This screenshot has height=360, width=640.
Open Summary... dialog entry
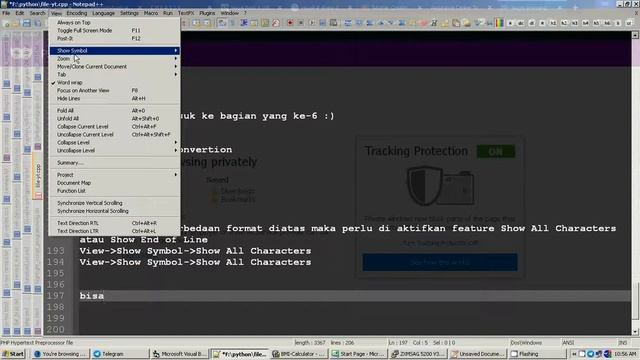pyautogui.click(x=114, y=163)
